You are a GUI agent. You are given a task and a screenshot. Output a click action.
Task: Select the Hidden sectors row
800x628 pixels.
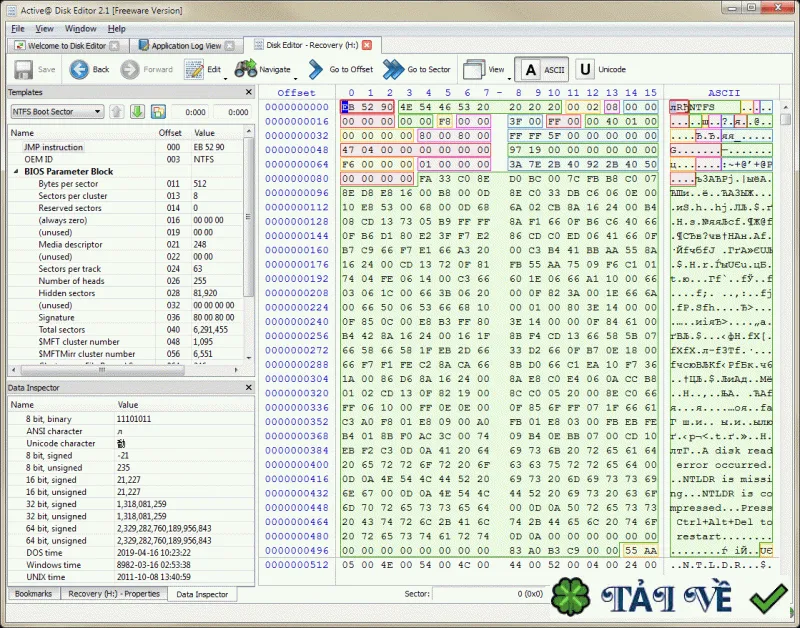[126, 293]
